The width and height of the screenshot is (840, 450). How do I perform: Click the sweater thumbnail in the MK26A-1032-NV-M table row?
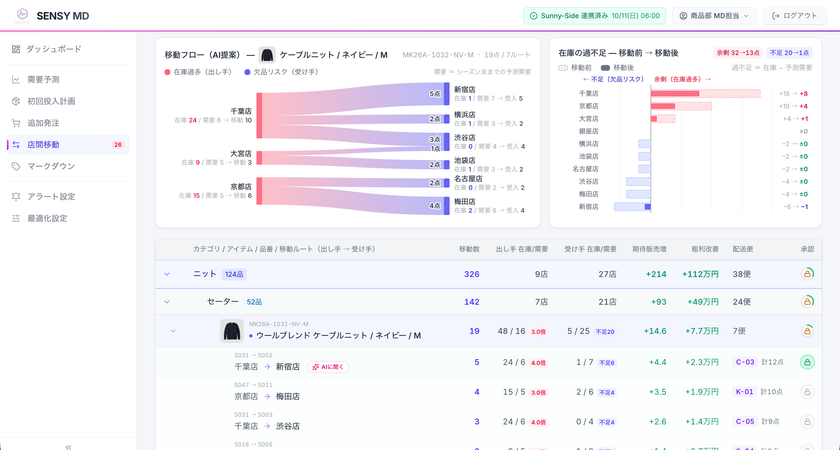point(232,331)
